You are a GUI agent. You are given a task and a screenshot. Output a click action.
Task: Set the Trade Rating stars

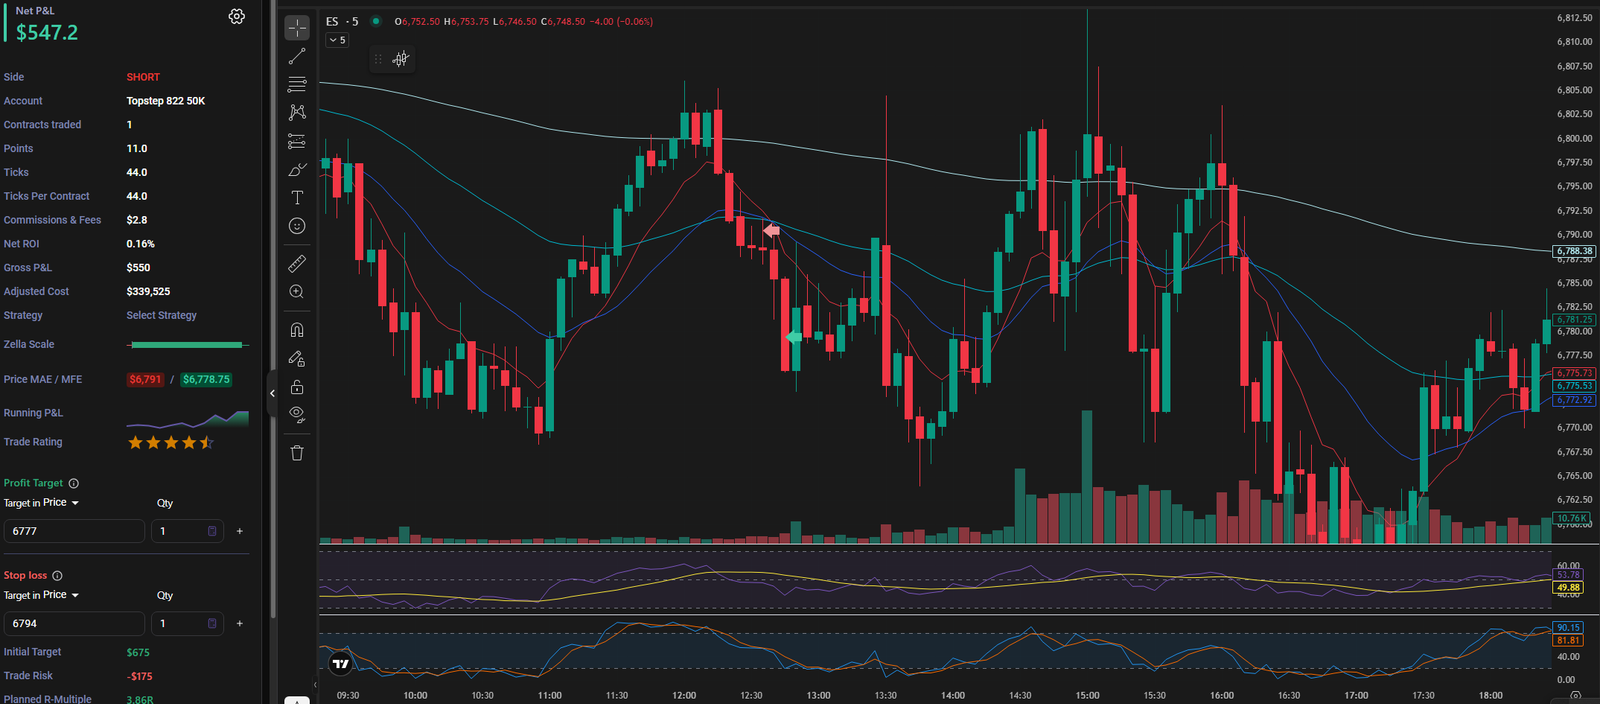pyautogui.click(x=170, y=442)
